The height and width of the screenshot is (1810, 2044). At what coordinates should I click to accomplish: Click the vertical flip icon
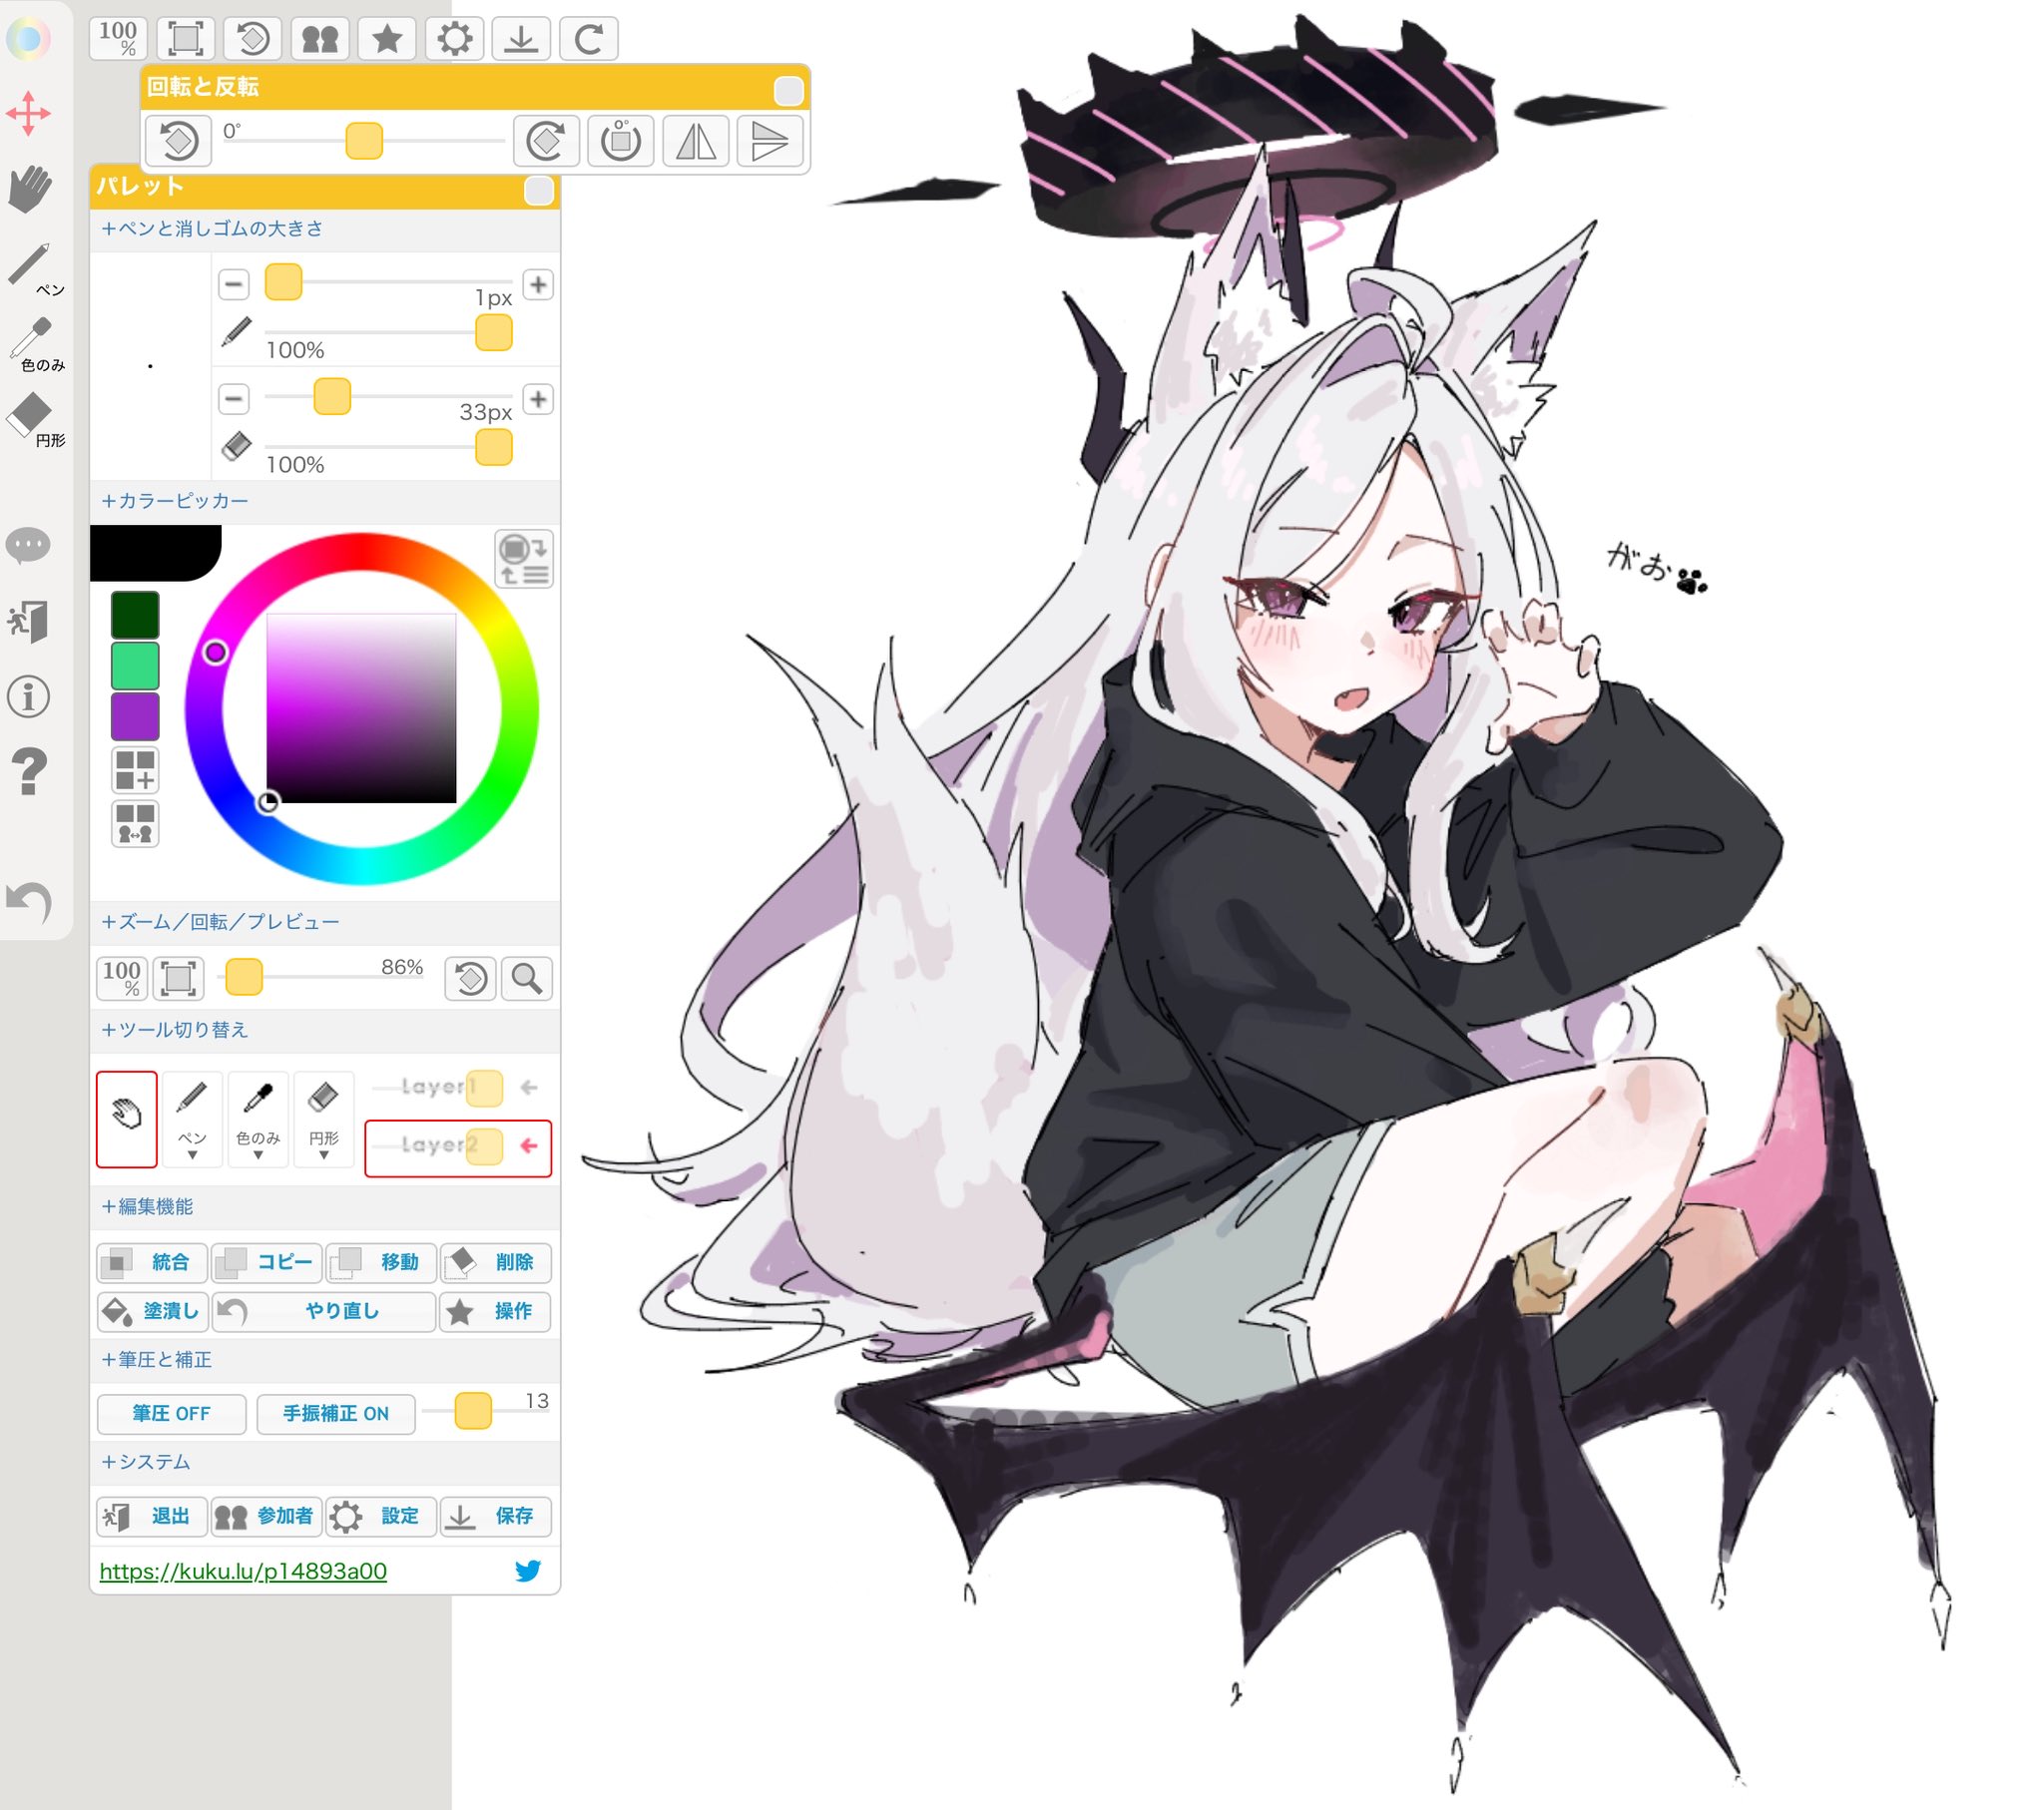[x=769, y=141]
